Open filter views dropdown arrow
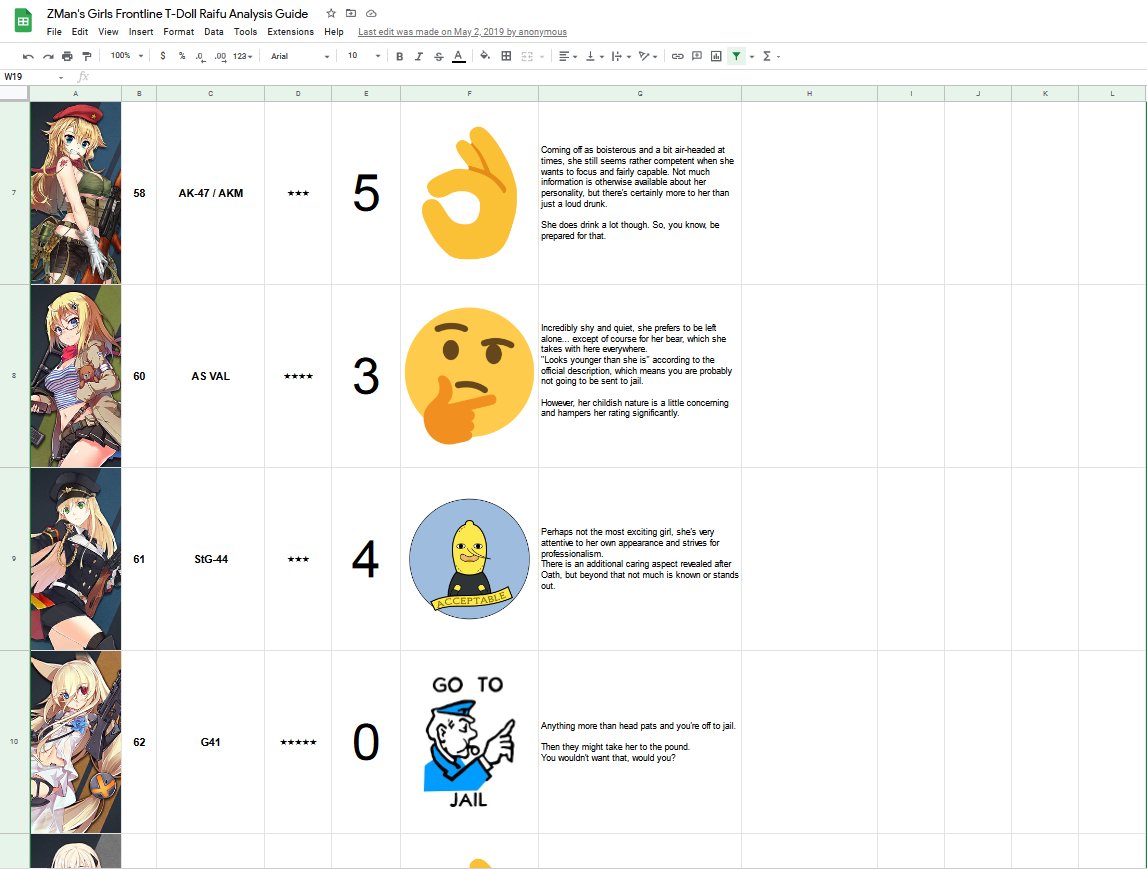 click(751, 56)
